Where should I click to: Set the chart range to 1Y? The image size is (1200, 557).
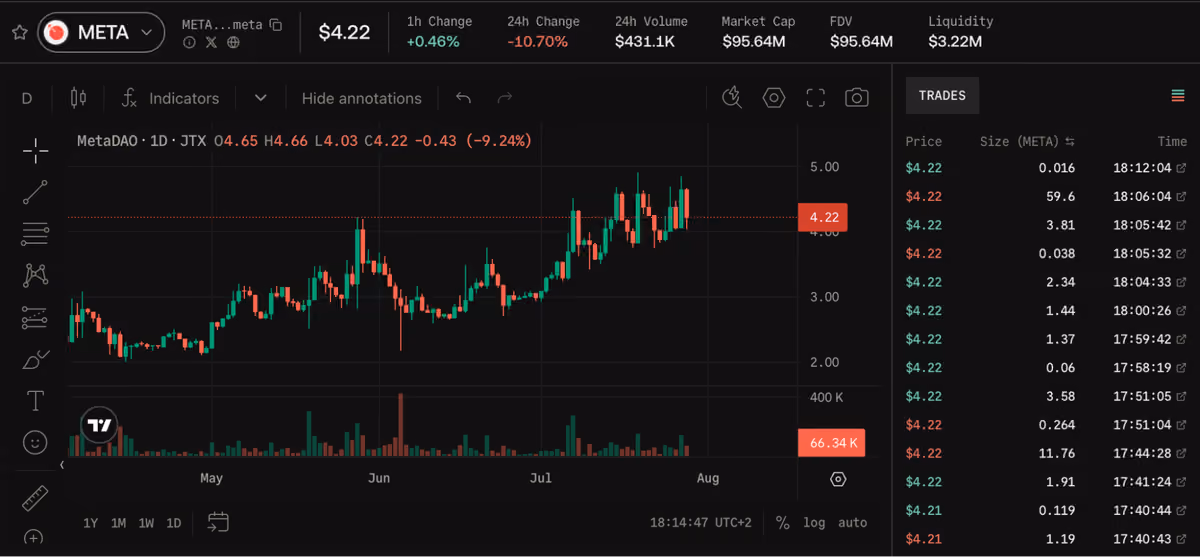[91, 523]
